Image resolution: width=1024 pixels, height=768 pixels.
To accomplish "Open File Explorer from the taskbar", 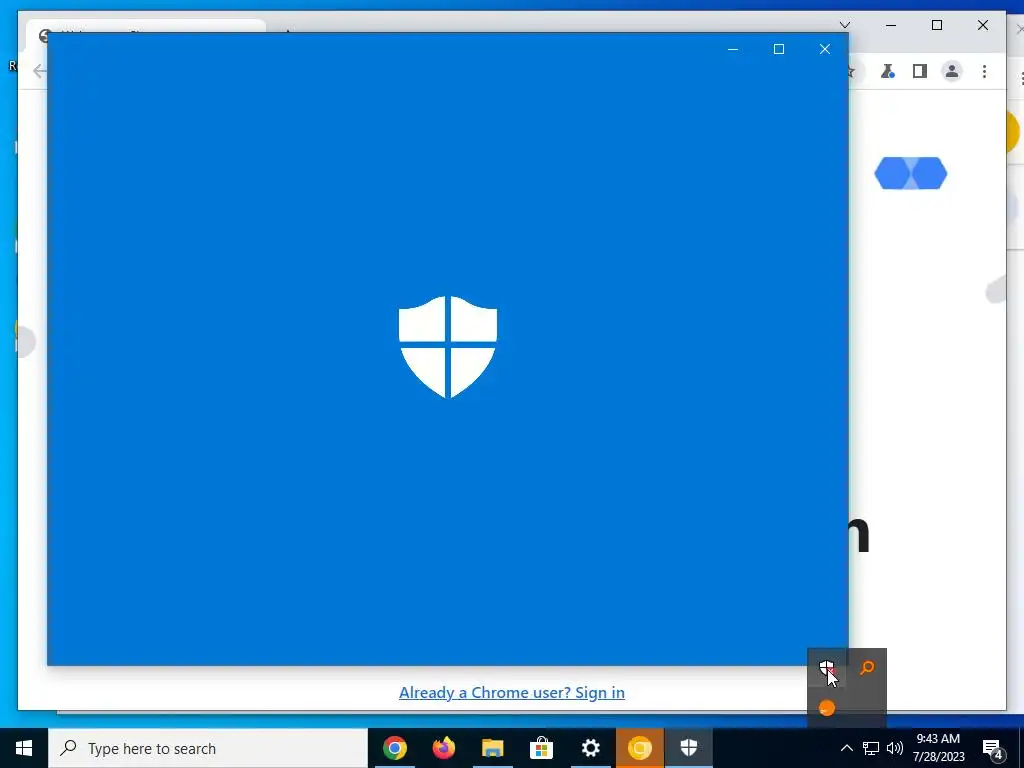I will [x=492, y=748].
